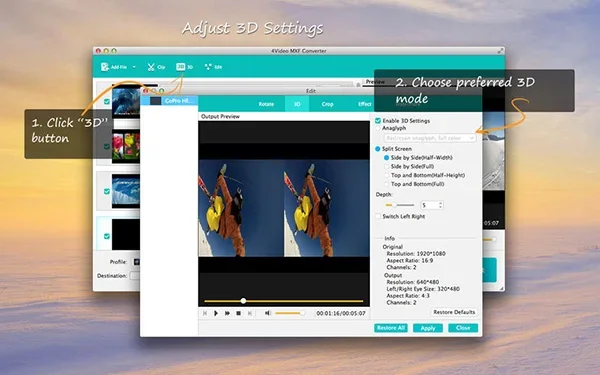Image resolution: width=600 pixels, height=375 pixels.
Task: Click the Depth stepper arrows
Action: 440,205
